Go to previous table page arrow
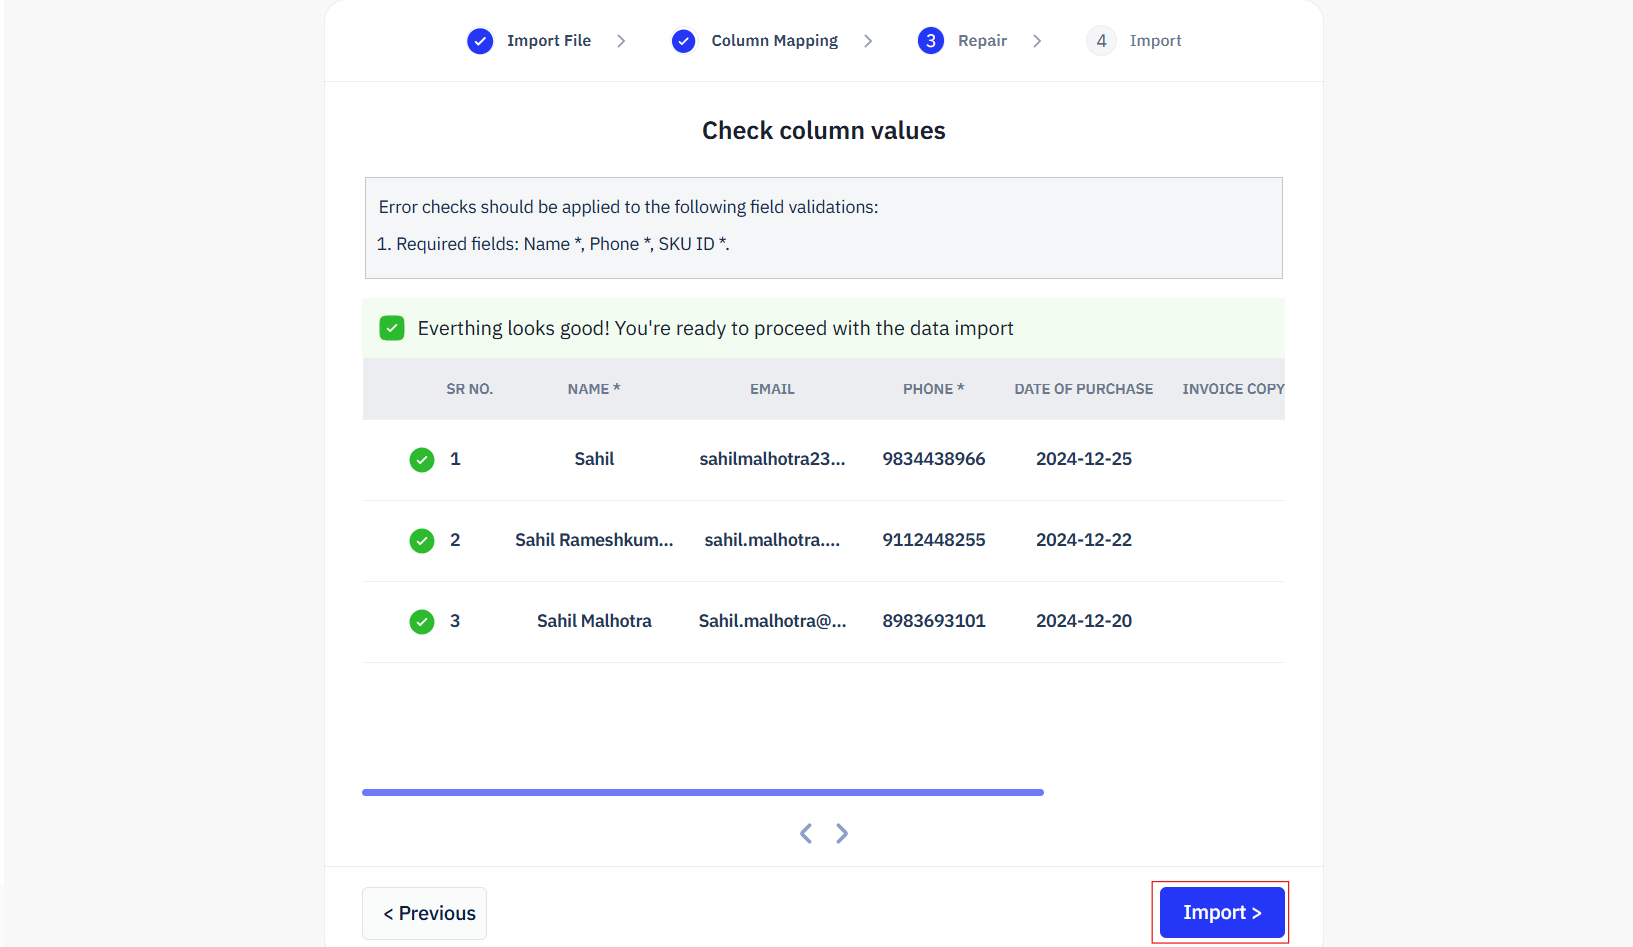 806,833
